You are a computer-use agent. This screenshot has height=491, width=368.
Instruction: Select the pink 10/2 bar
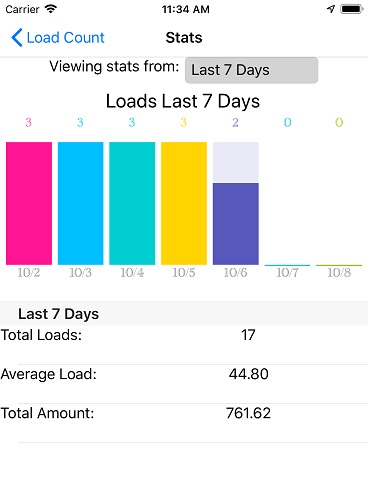29,203
